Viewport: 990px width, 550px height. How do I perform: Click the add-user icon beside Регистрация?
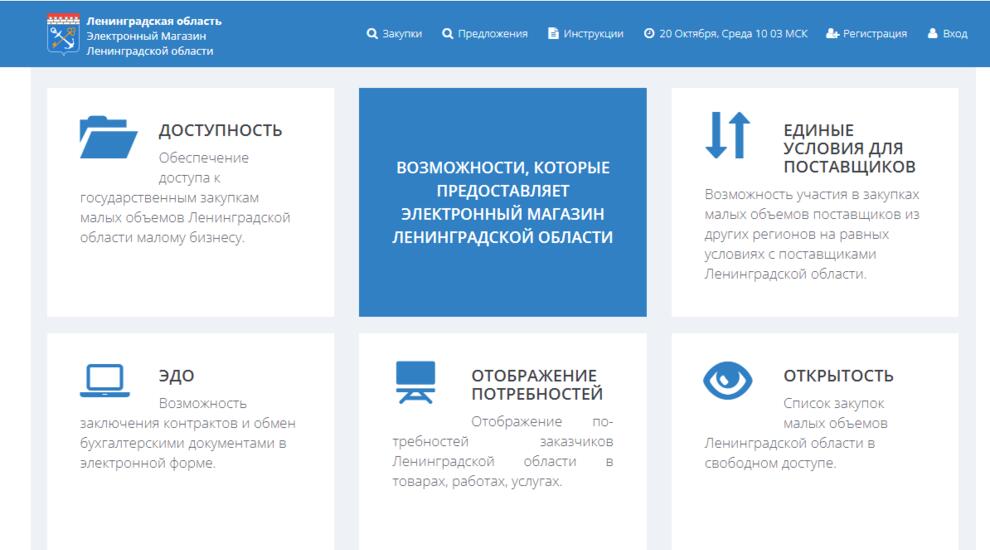click(832, 33)
